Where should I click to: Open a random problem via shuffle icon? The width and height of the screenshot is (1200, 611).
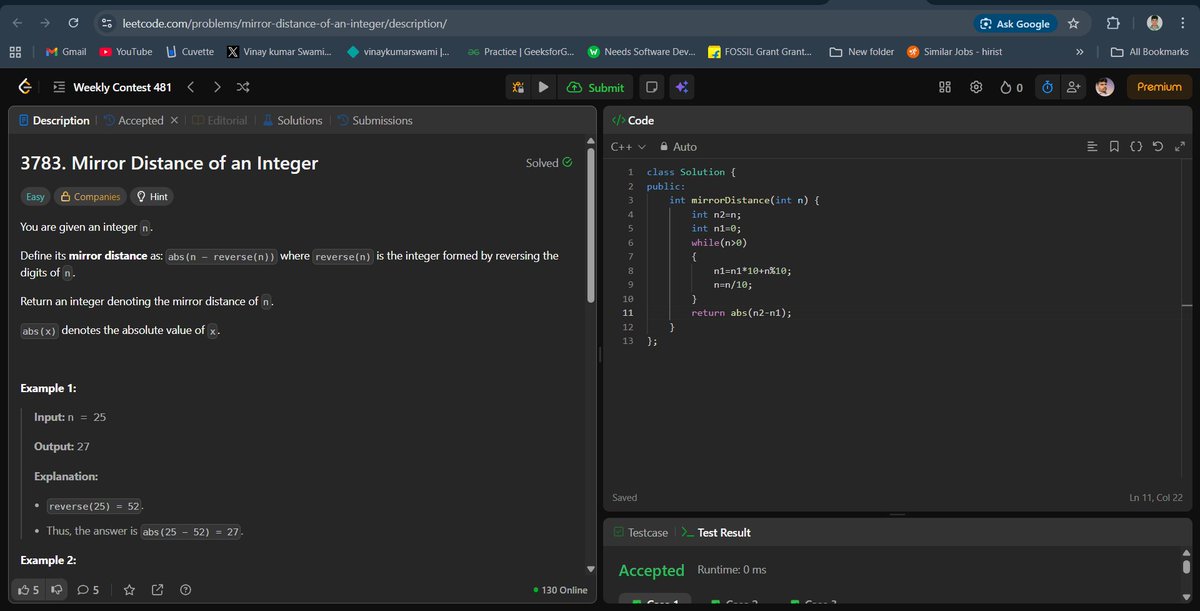[x=242, y=87]
